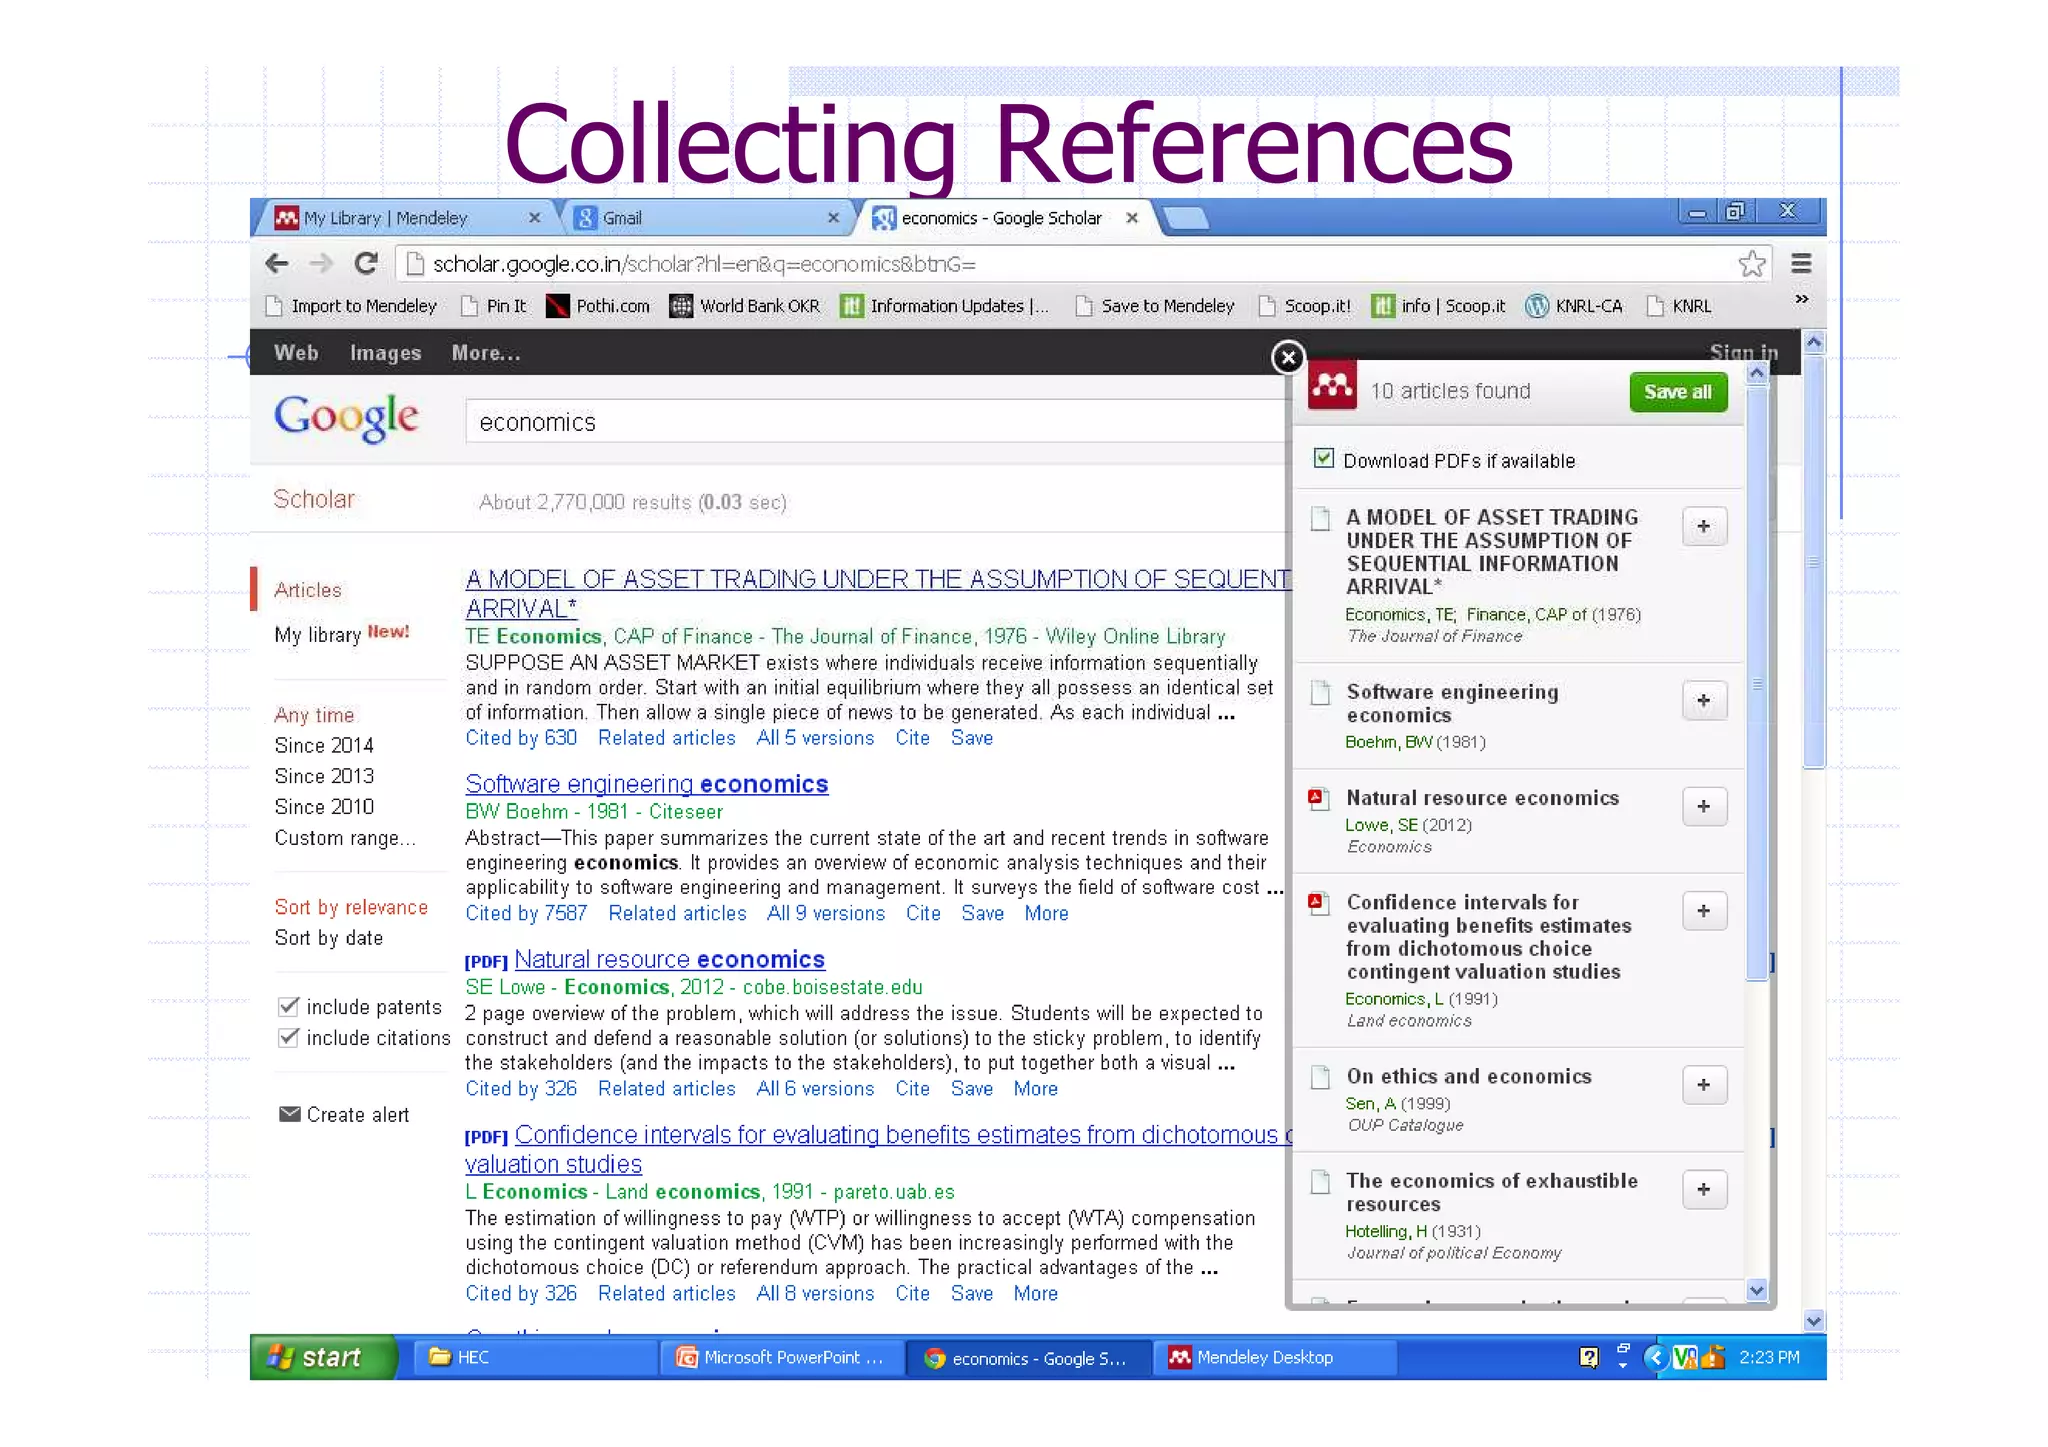
Task: Select Sort by date
Action: tap(329, 938)
